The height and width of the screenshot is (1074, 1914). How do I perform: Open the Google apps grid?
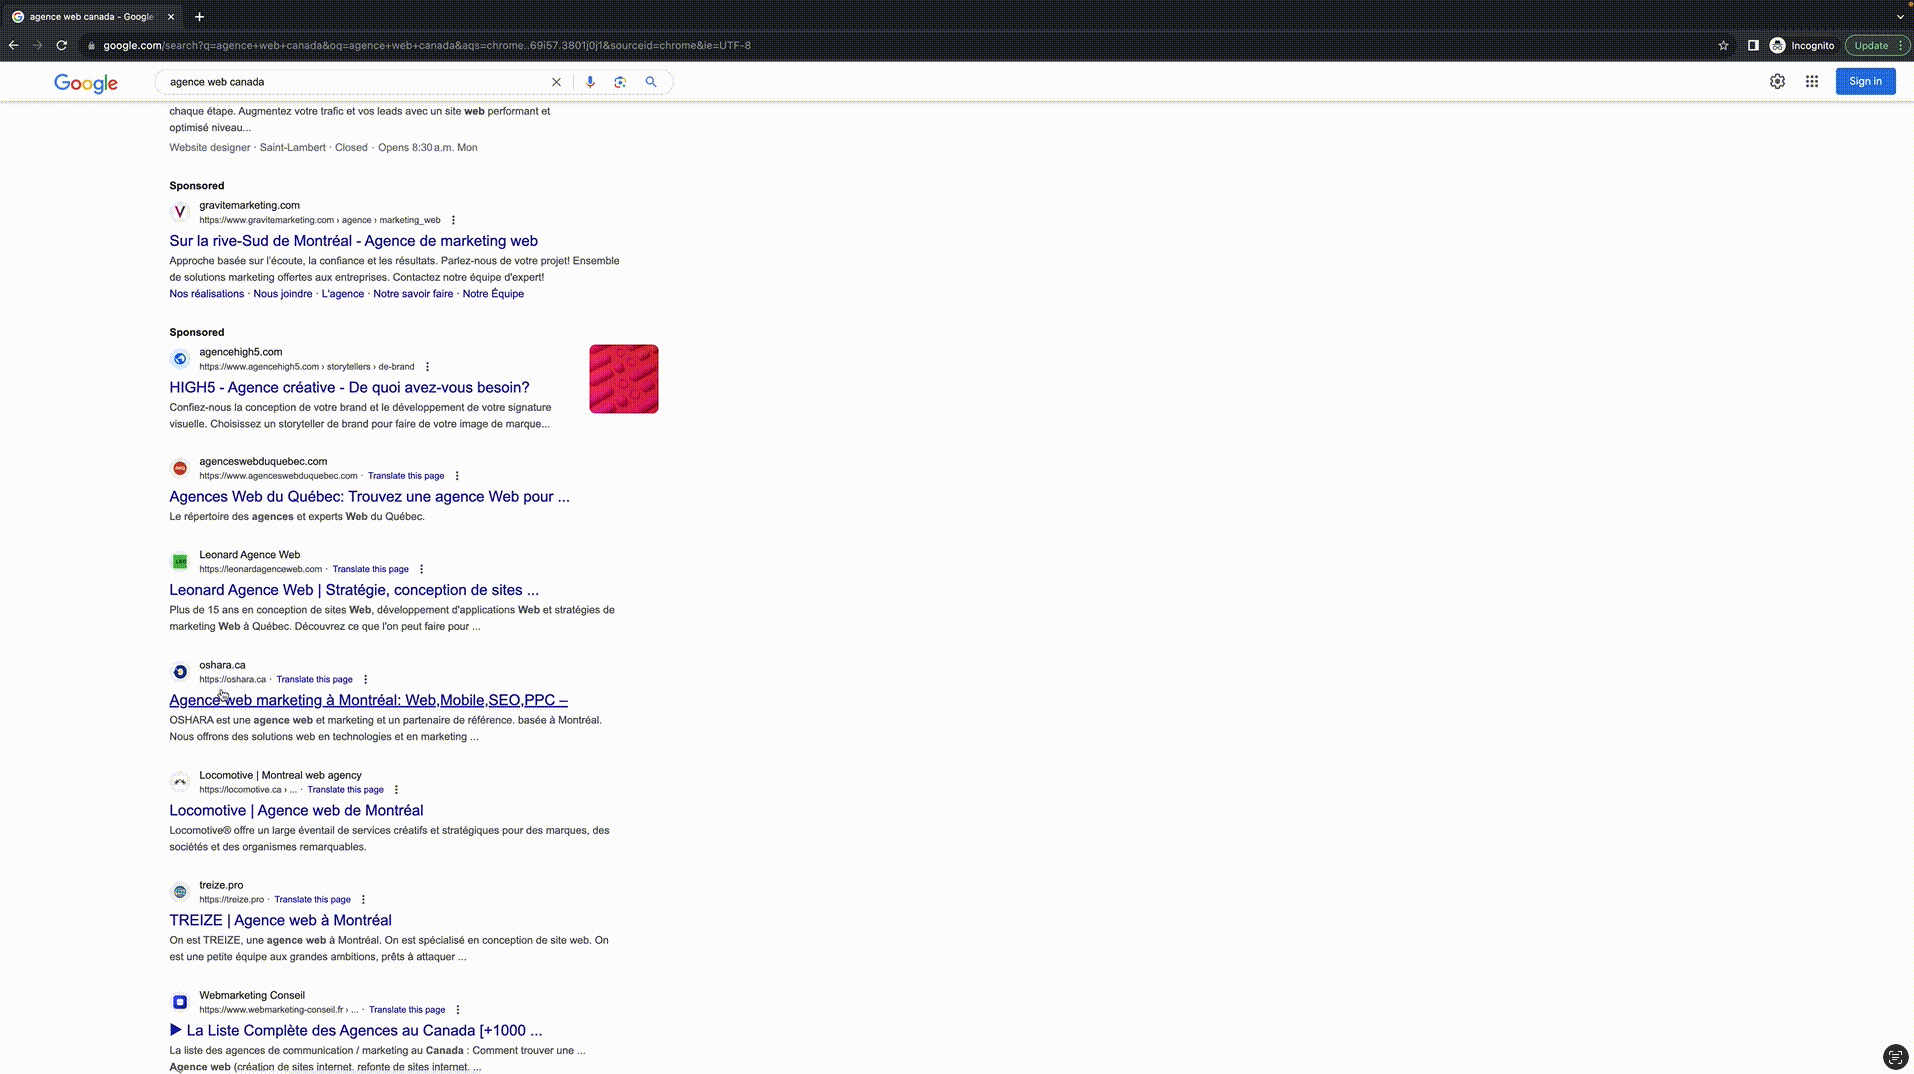click(x=1811, y=82)
